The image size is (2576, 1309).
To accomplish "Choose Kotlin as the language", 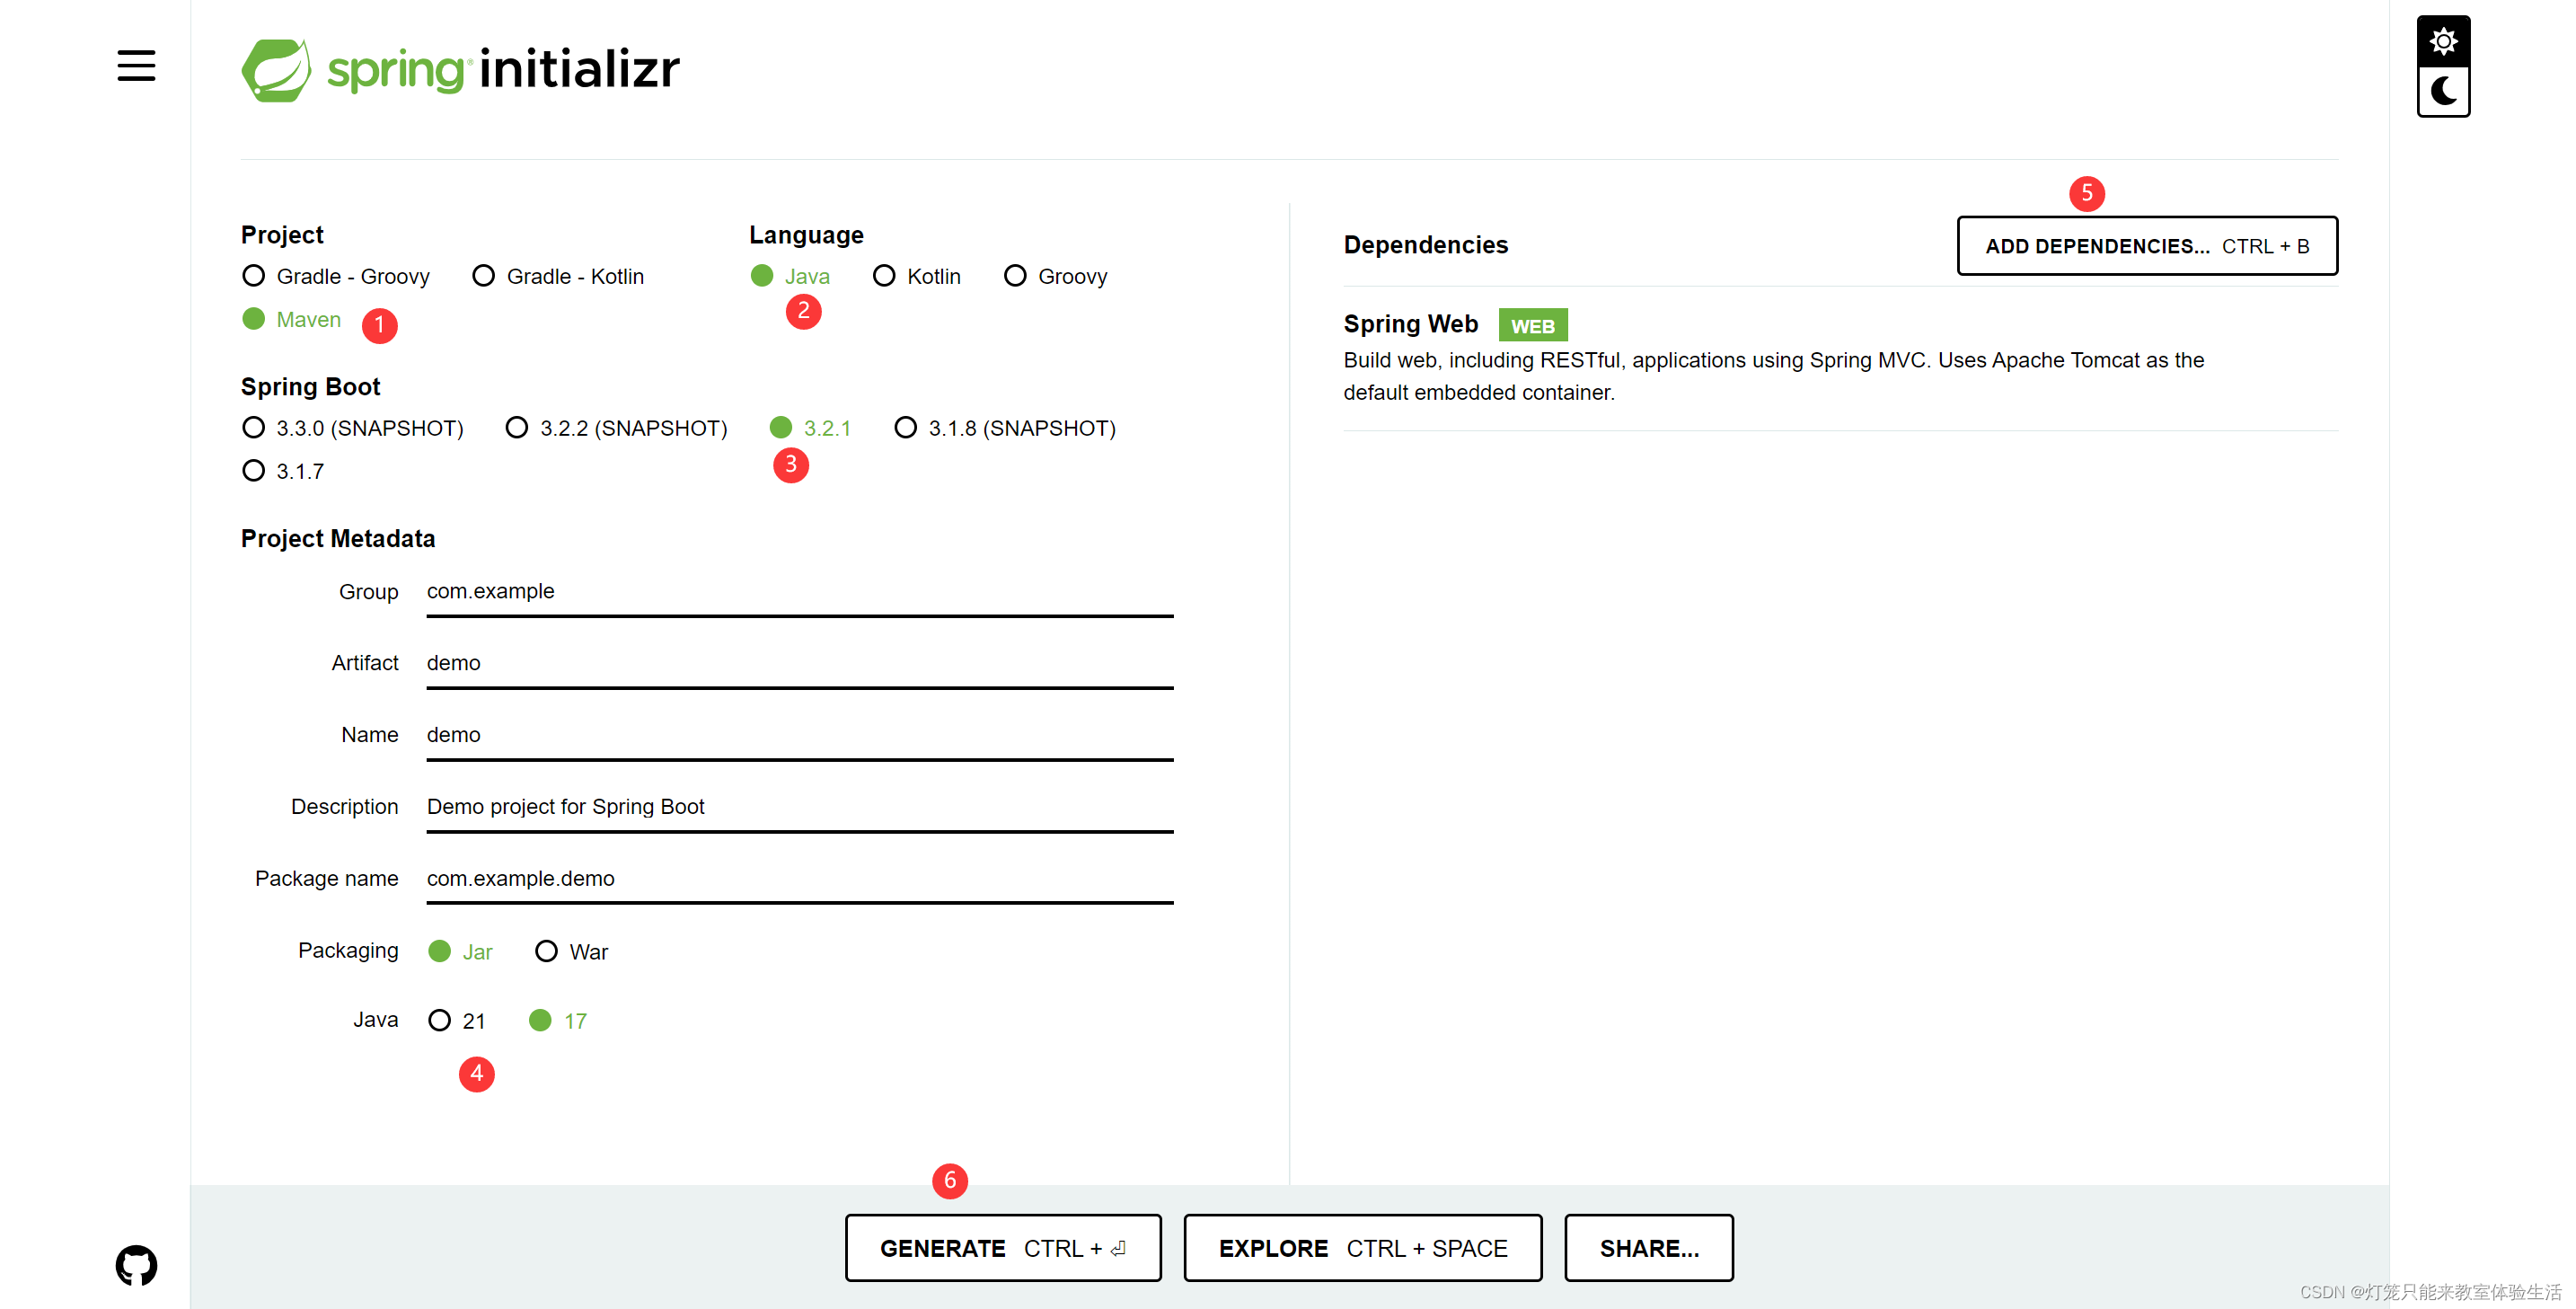I will point(917,276).
